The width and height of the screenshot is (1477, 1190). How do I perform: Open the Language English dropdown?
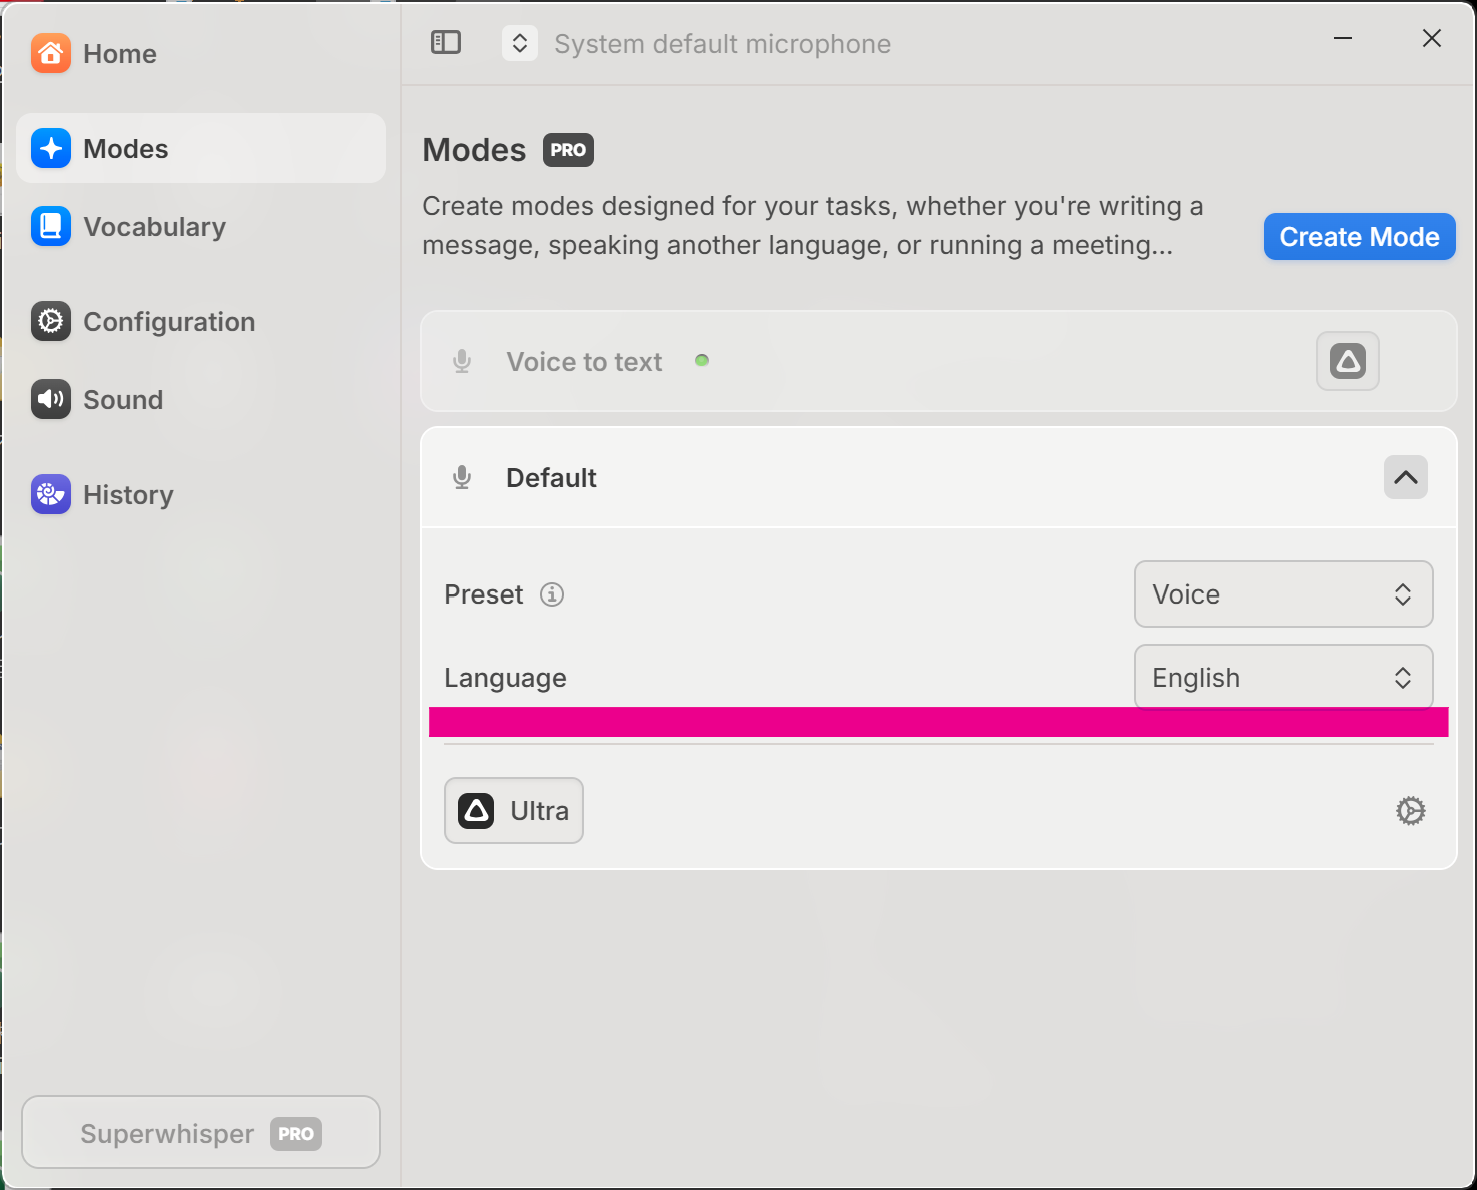[1283, 677]
